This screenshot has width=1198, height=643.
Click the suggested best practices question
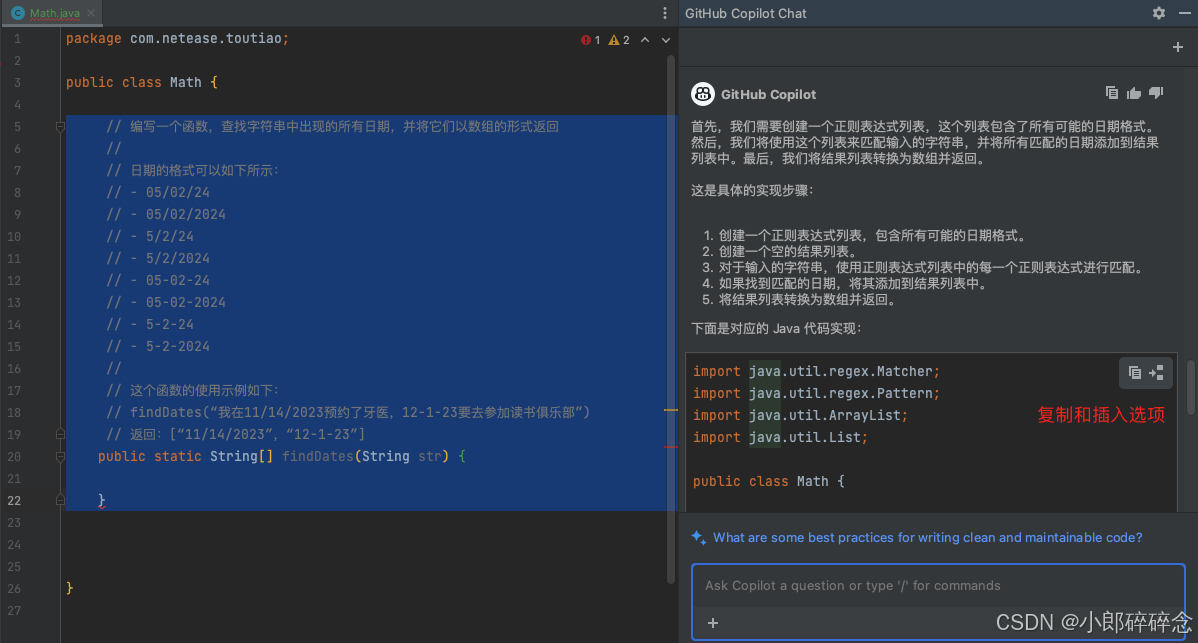928,538
